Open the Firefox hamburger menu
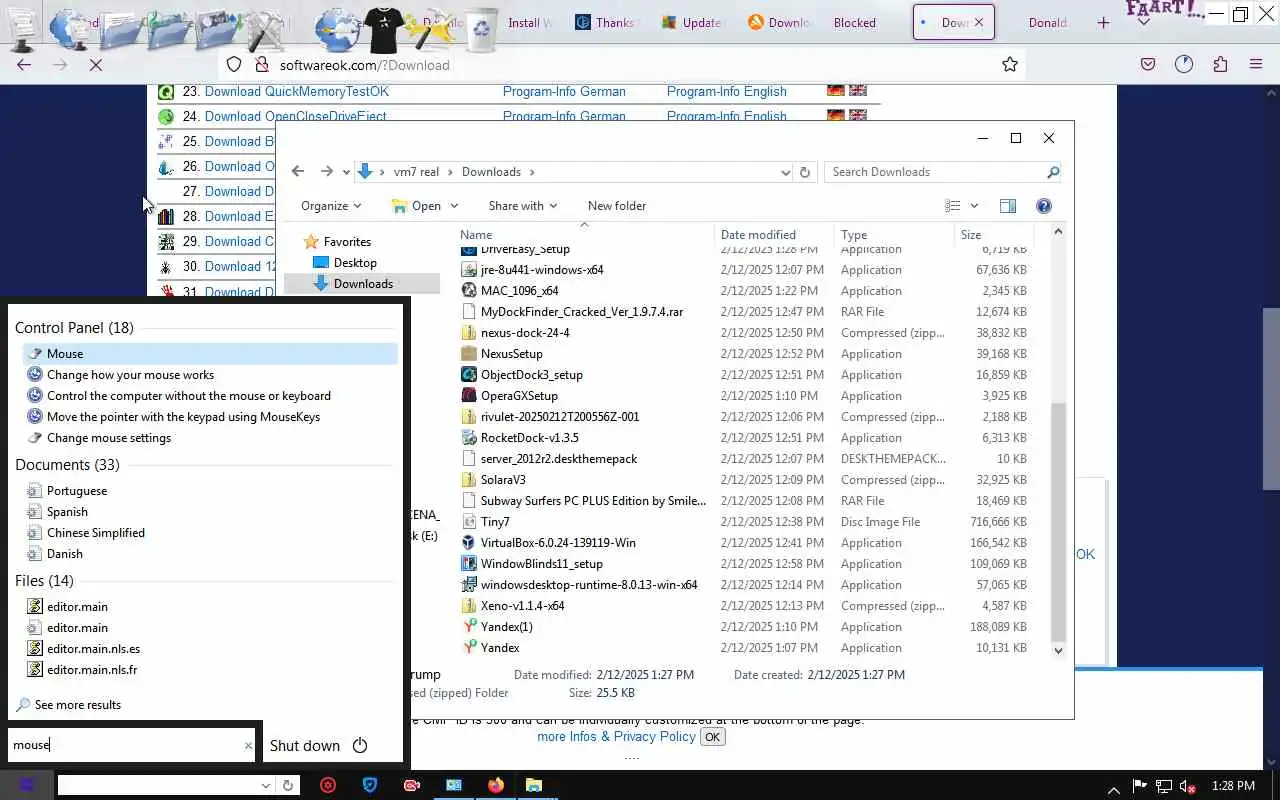The height and width of the screenshot is (800, 1280). [x=1256, y=65]
